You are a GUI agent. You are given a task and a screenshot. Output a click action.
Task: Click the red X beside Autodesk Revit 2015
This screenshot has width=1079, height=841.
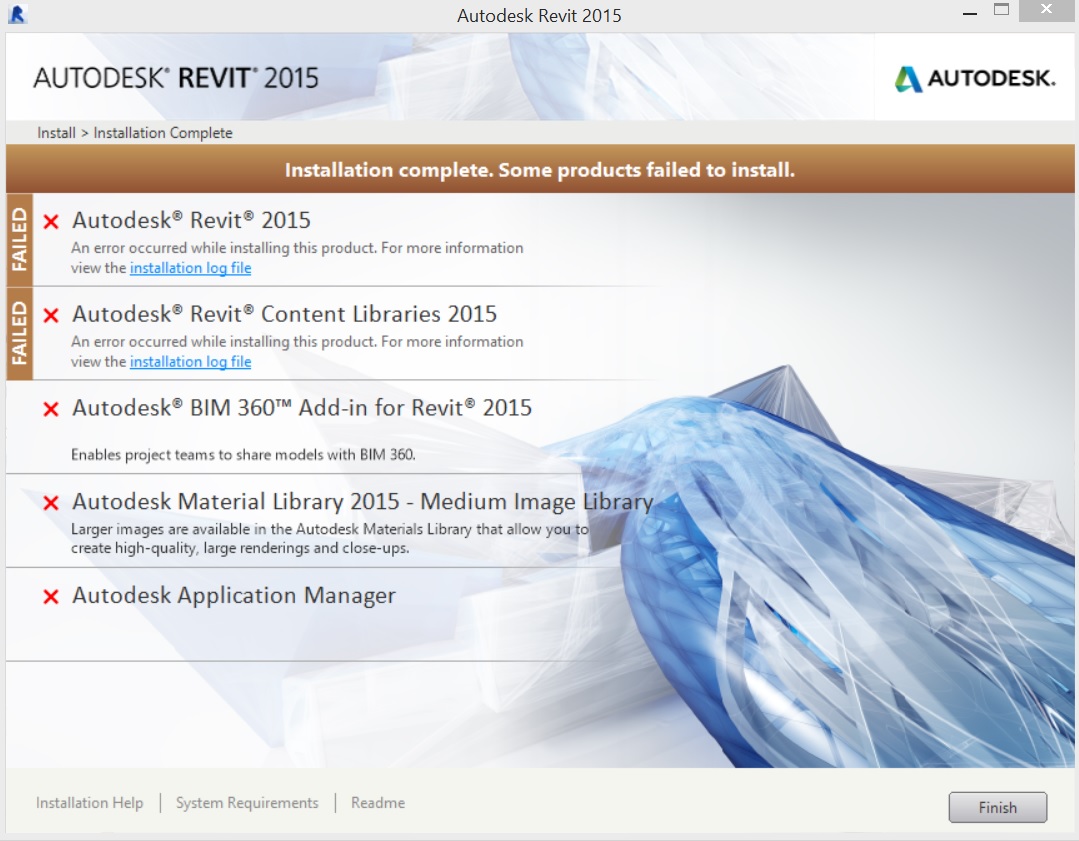pyautogui.click(x=51, y=222)
